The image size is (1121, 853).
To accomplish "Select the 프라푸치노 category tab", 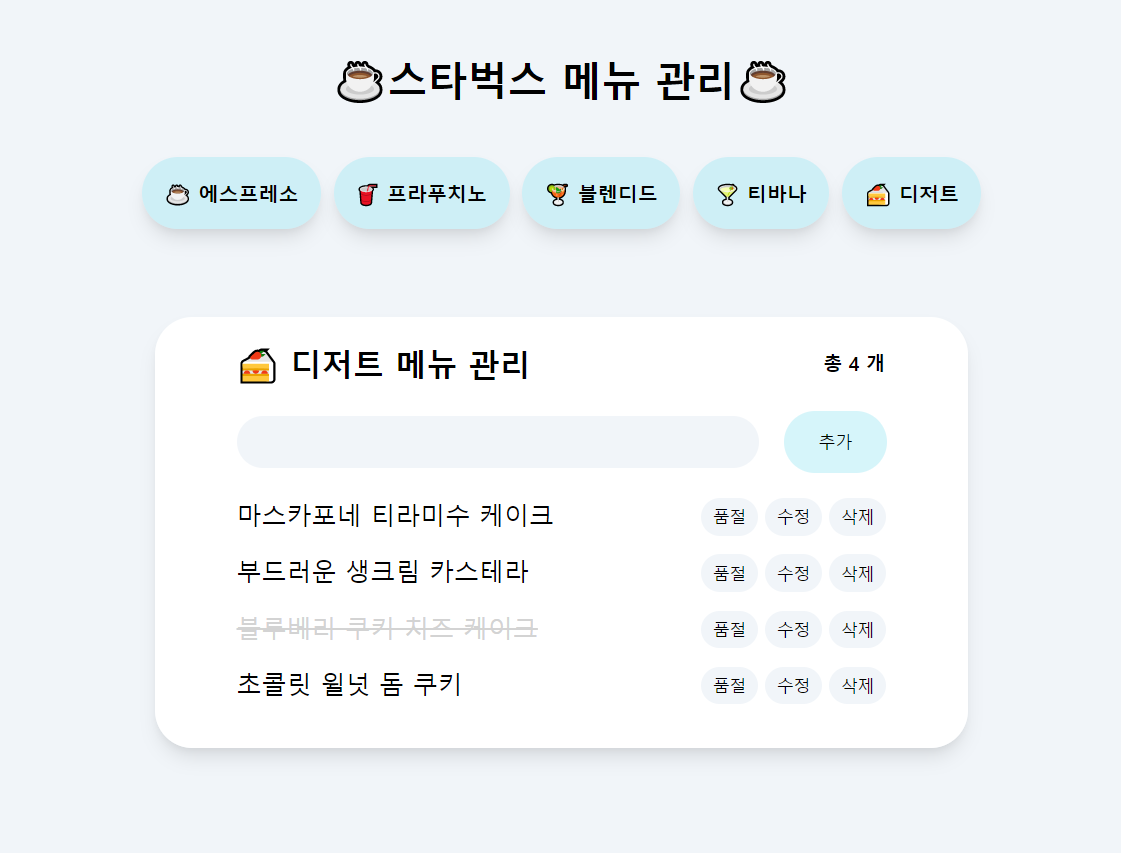I will click(x=422, y=193).
